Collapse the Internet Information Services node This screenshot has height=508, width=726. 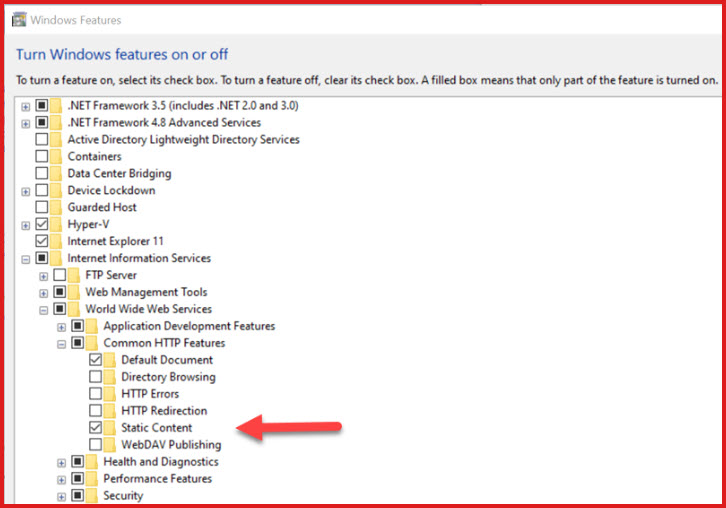(x=25, y=259)
